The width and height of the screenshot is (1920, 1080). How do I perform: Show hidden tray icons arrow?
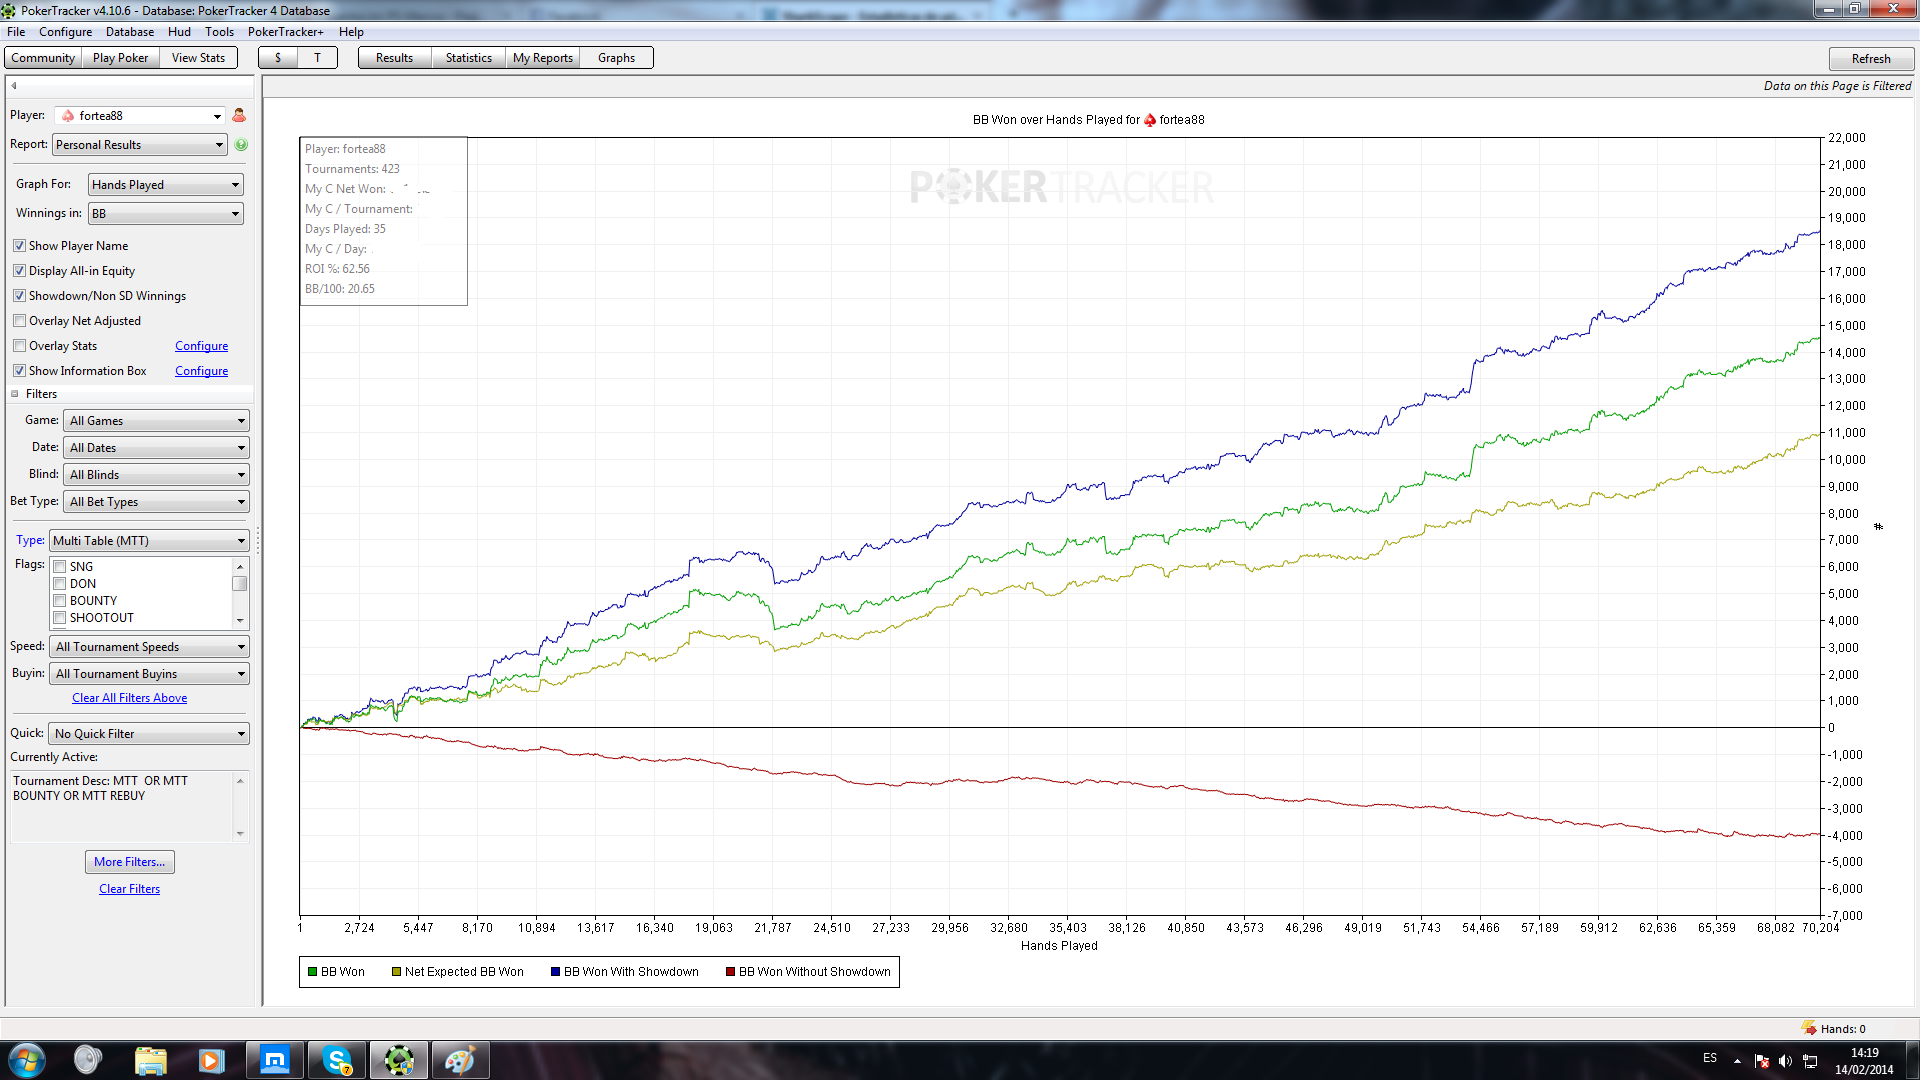click(x=1737, y=1061)
